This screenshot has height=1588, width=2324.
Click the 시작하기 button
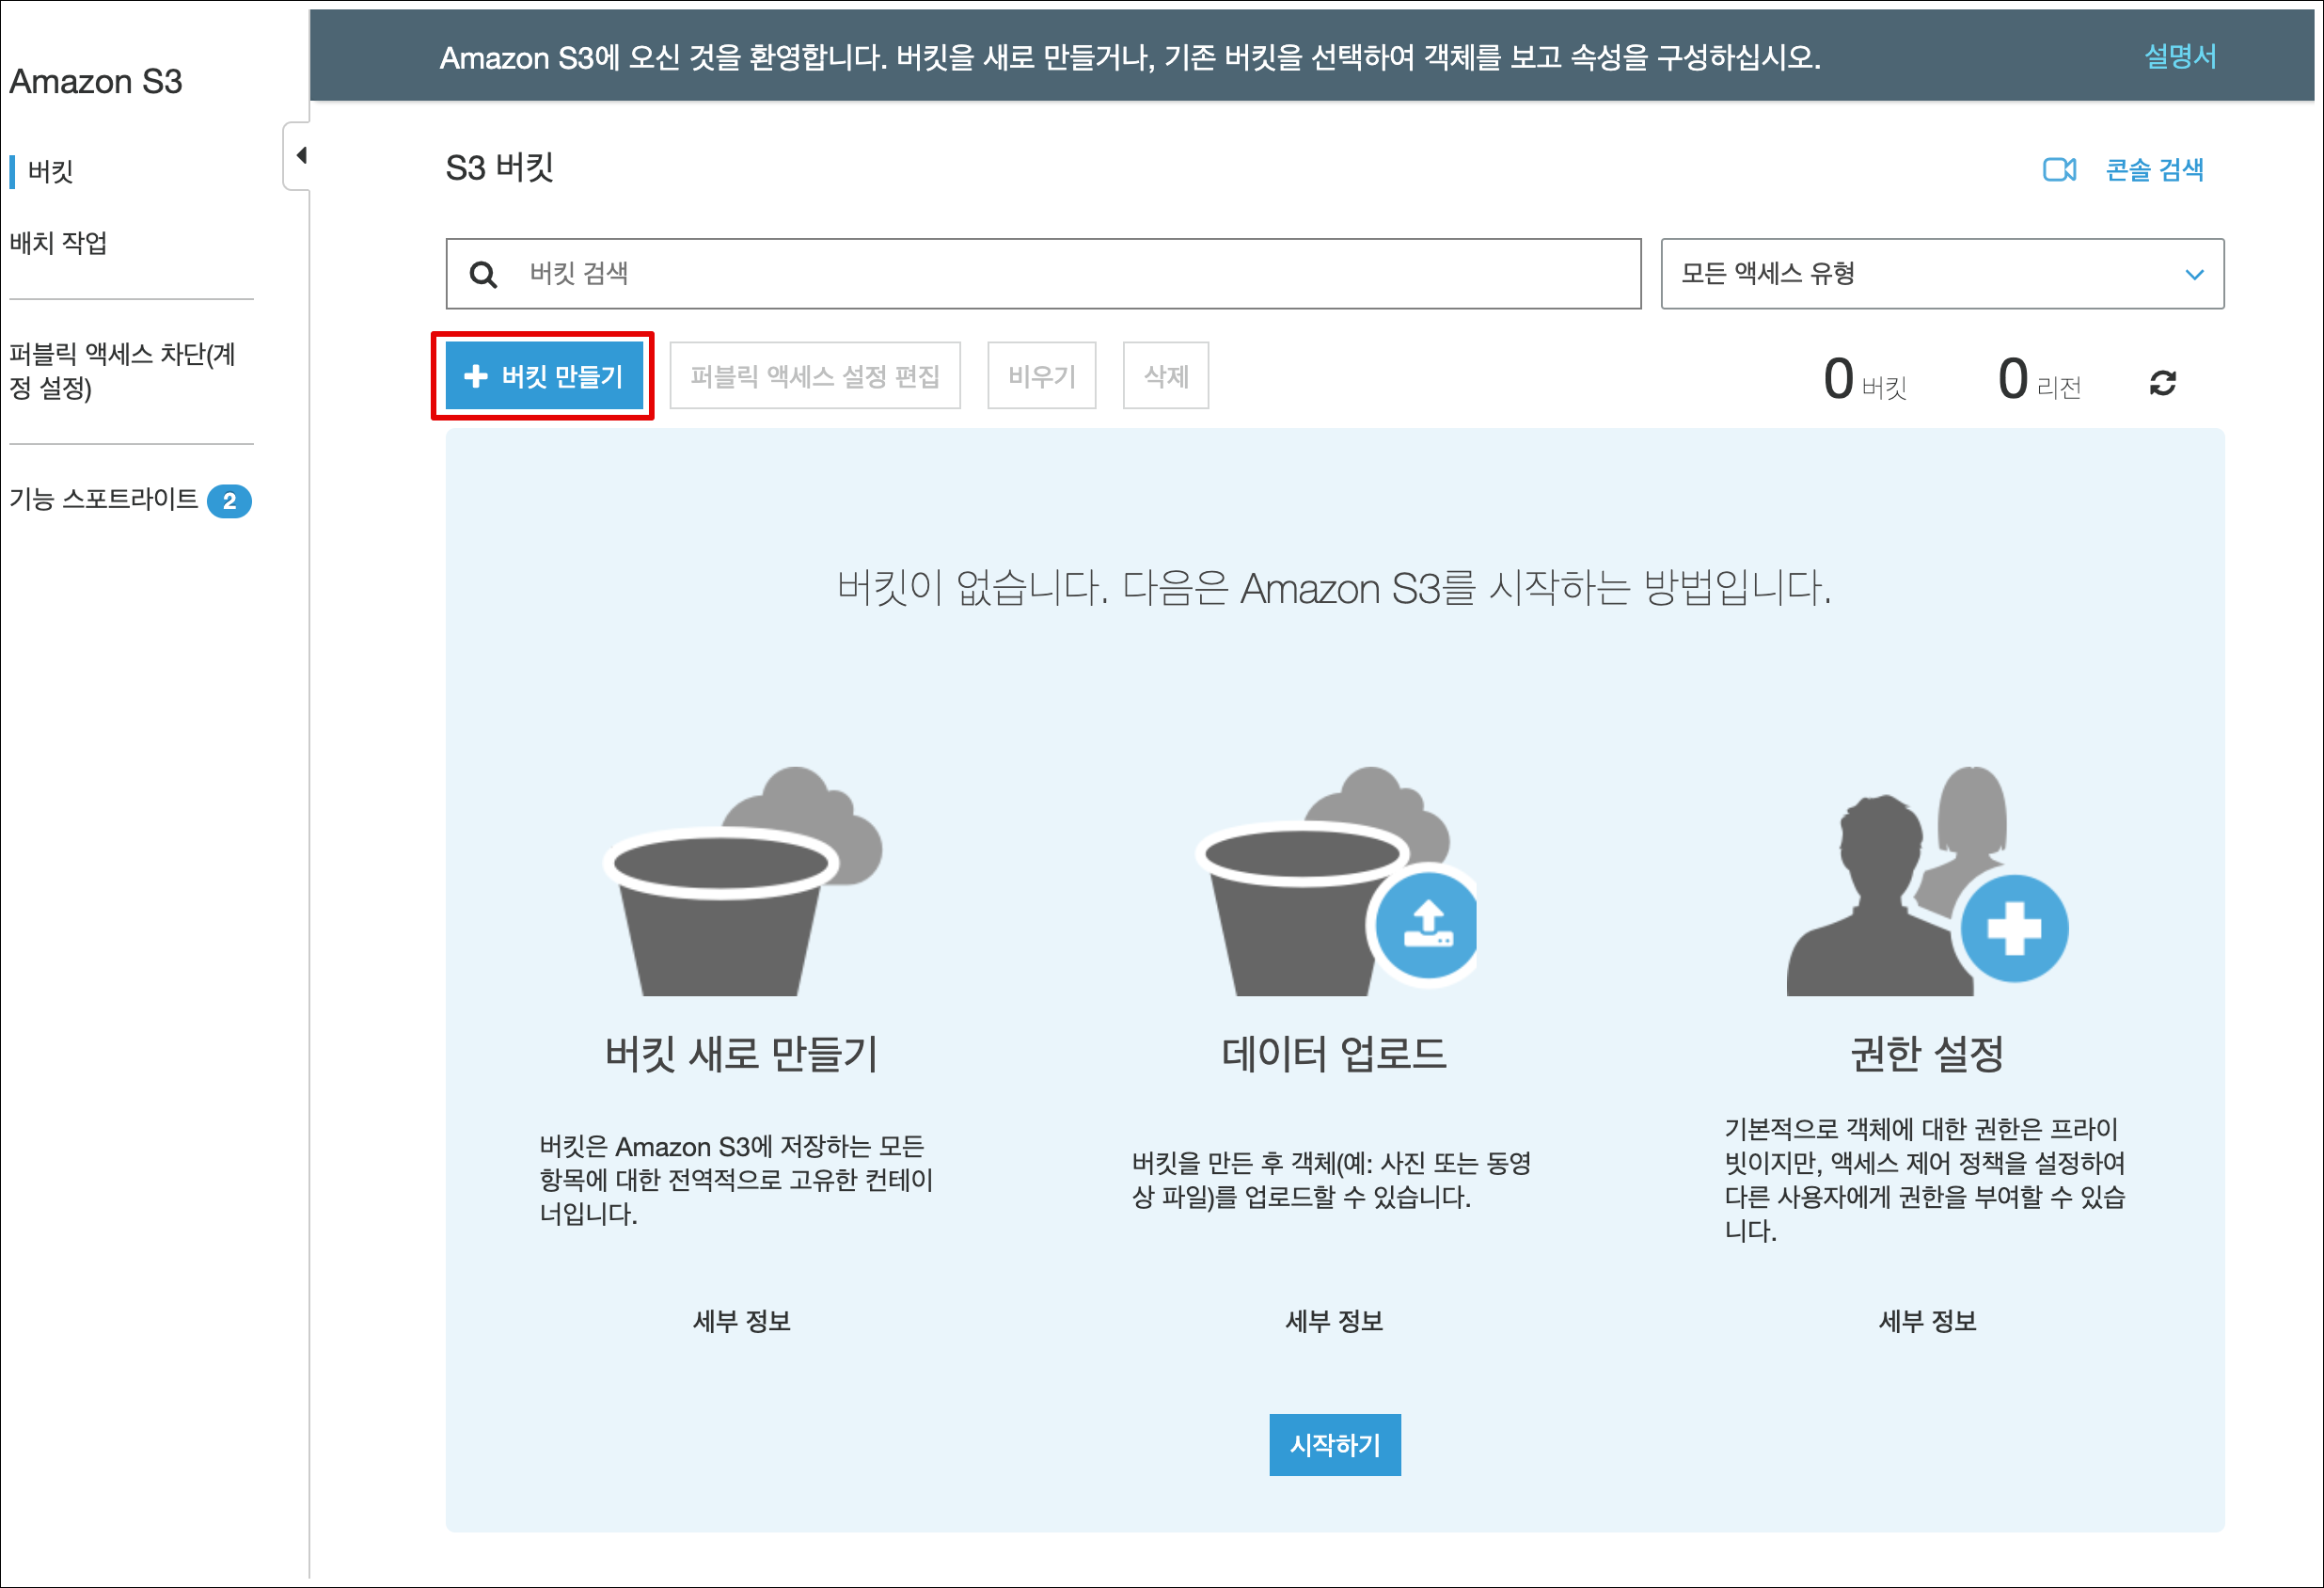1335,1445
